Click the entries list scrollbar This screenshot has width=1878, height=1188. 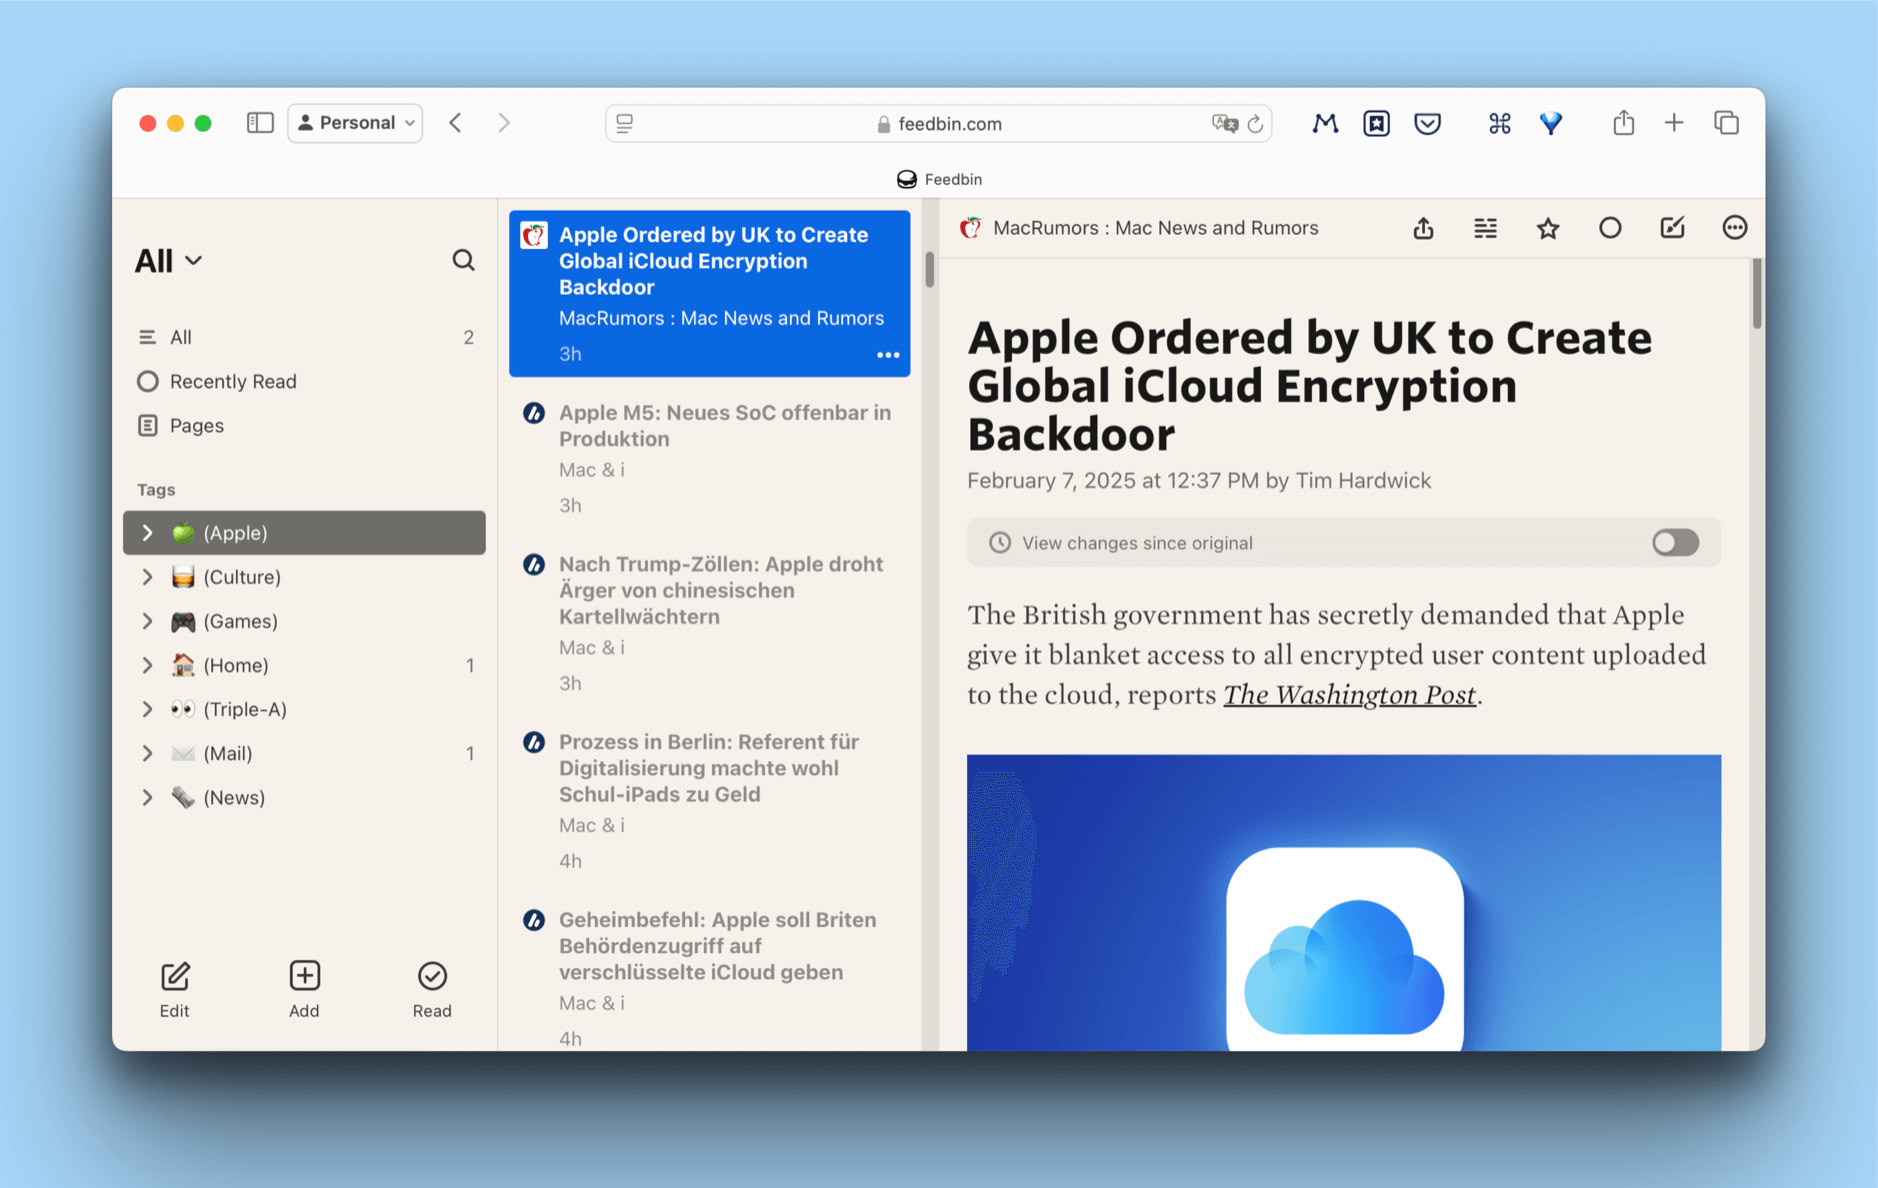[x=929, y=268]
